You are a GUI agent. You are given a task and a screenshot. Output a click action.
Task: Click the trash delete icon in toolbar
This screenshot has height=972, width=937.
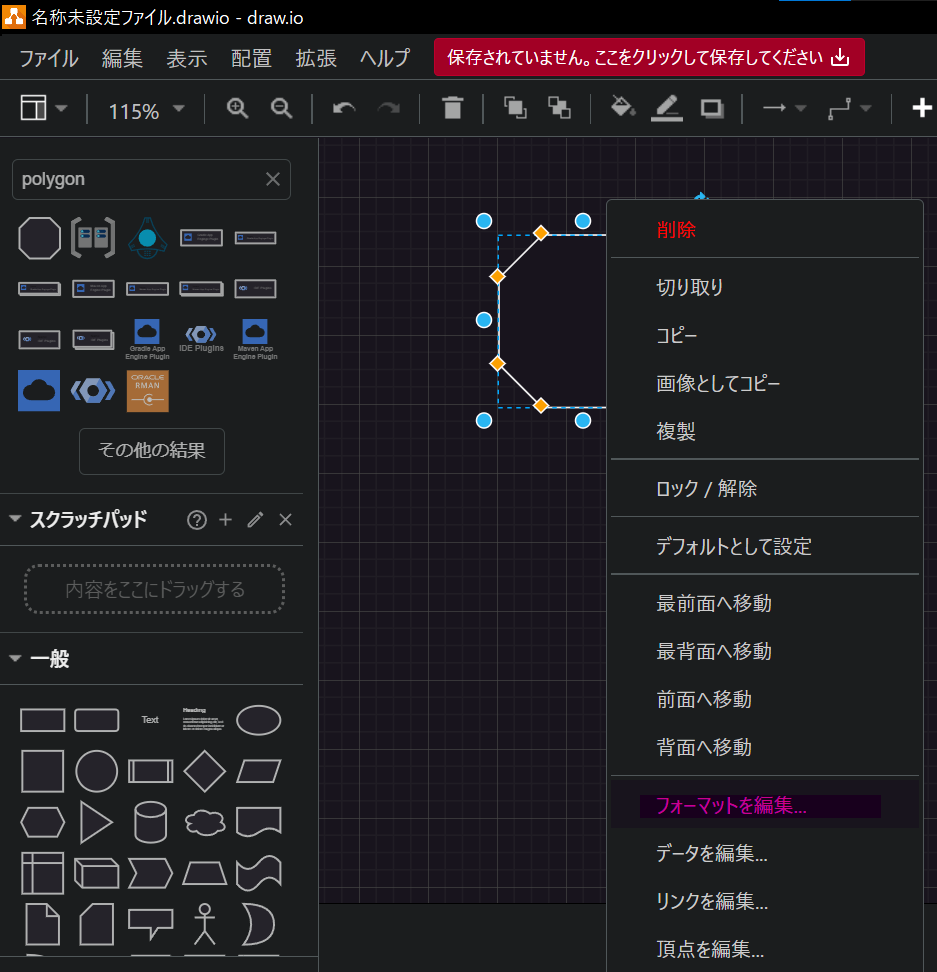[453, 108]
